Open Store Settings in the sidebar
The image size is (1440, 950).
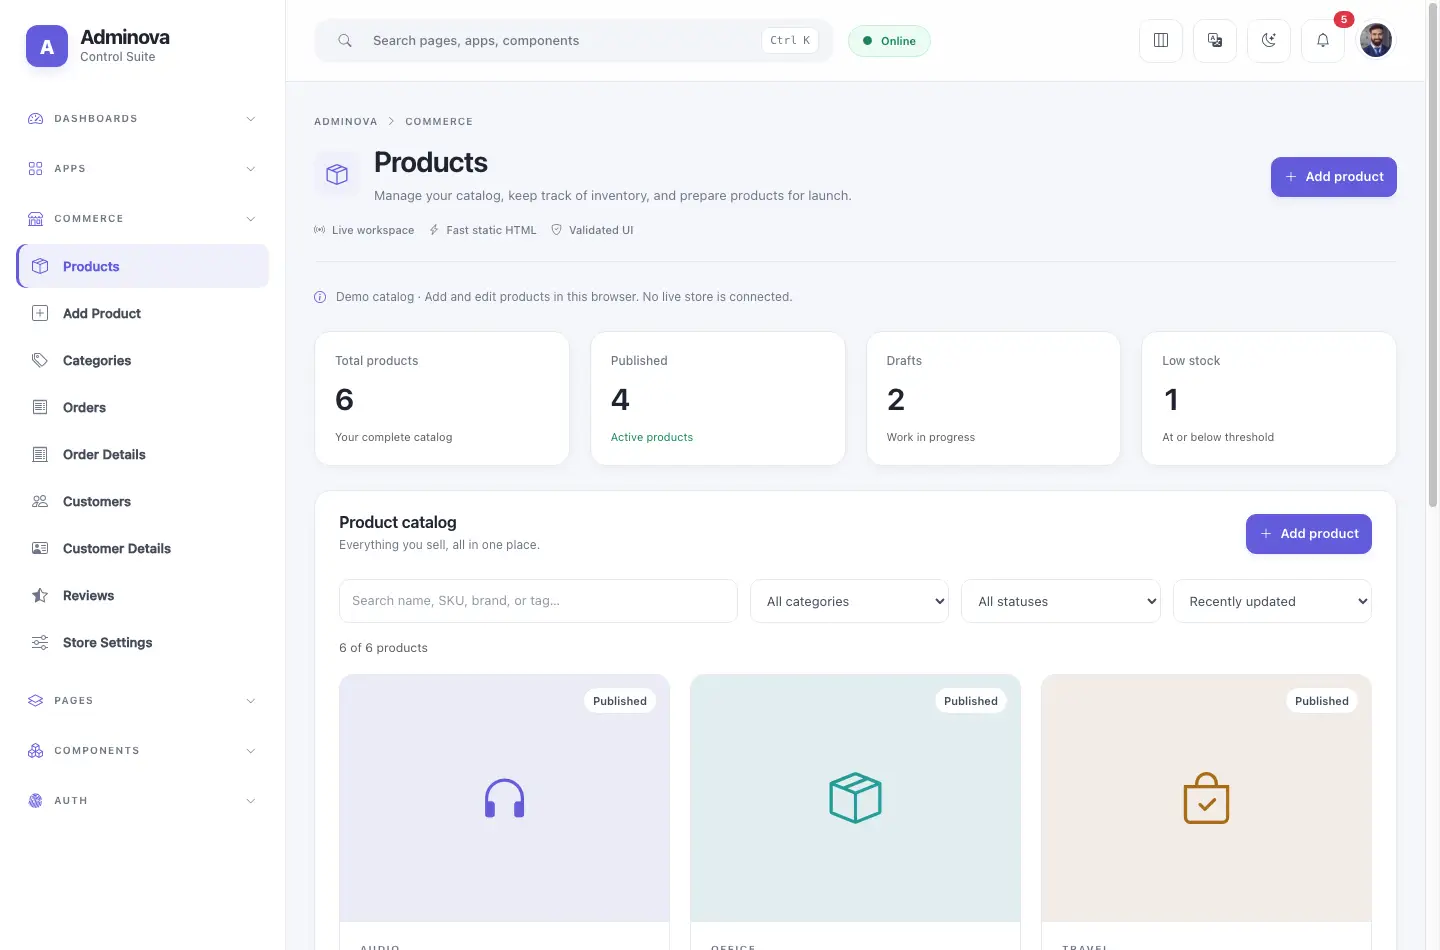(143, 642)
